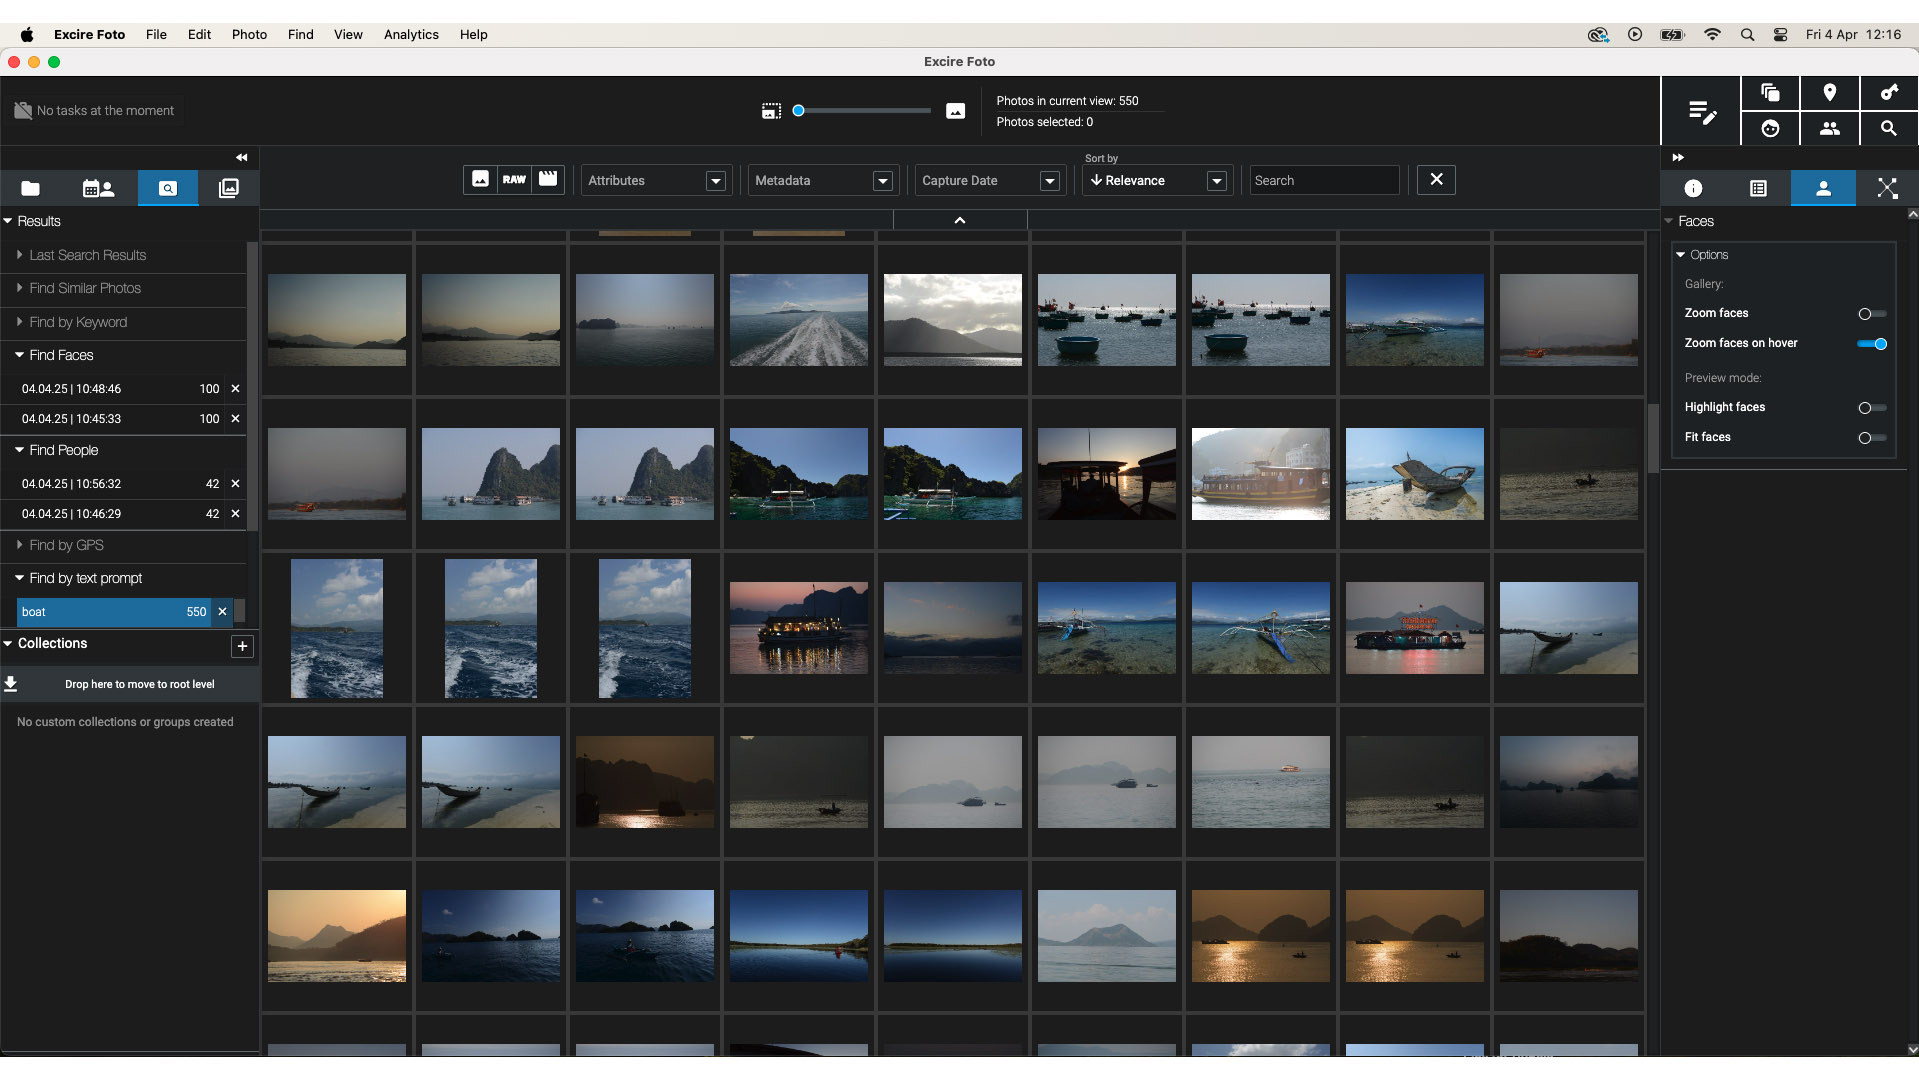Click the download icon beside Drop here
Viewport: 1919px width, 1080px height.
click(x=11, y=684)
